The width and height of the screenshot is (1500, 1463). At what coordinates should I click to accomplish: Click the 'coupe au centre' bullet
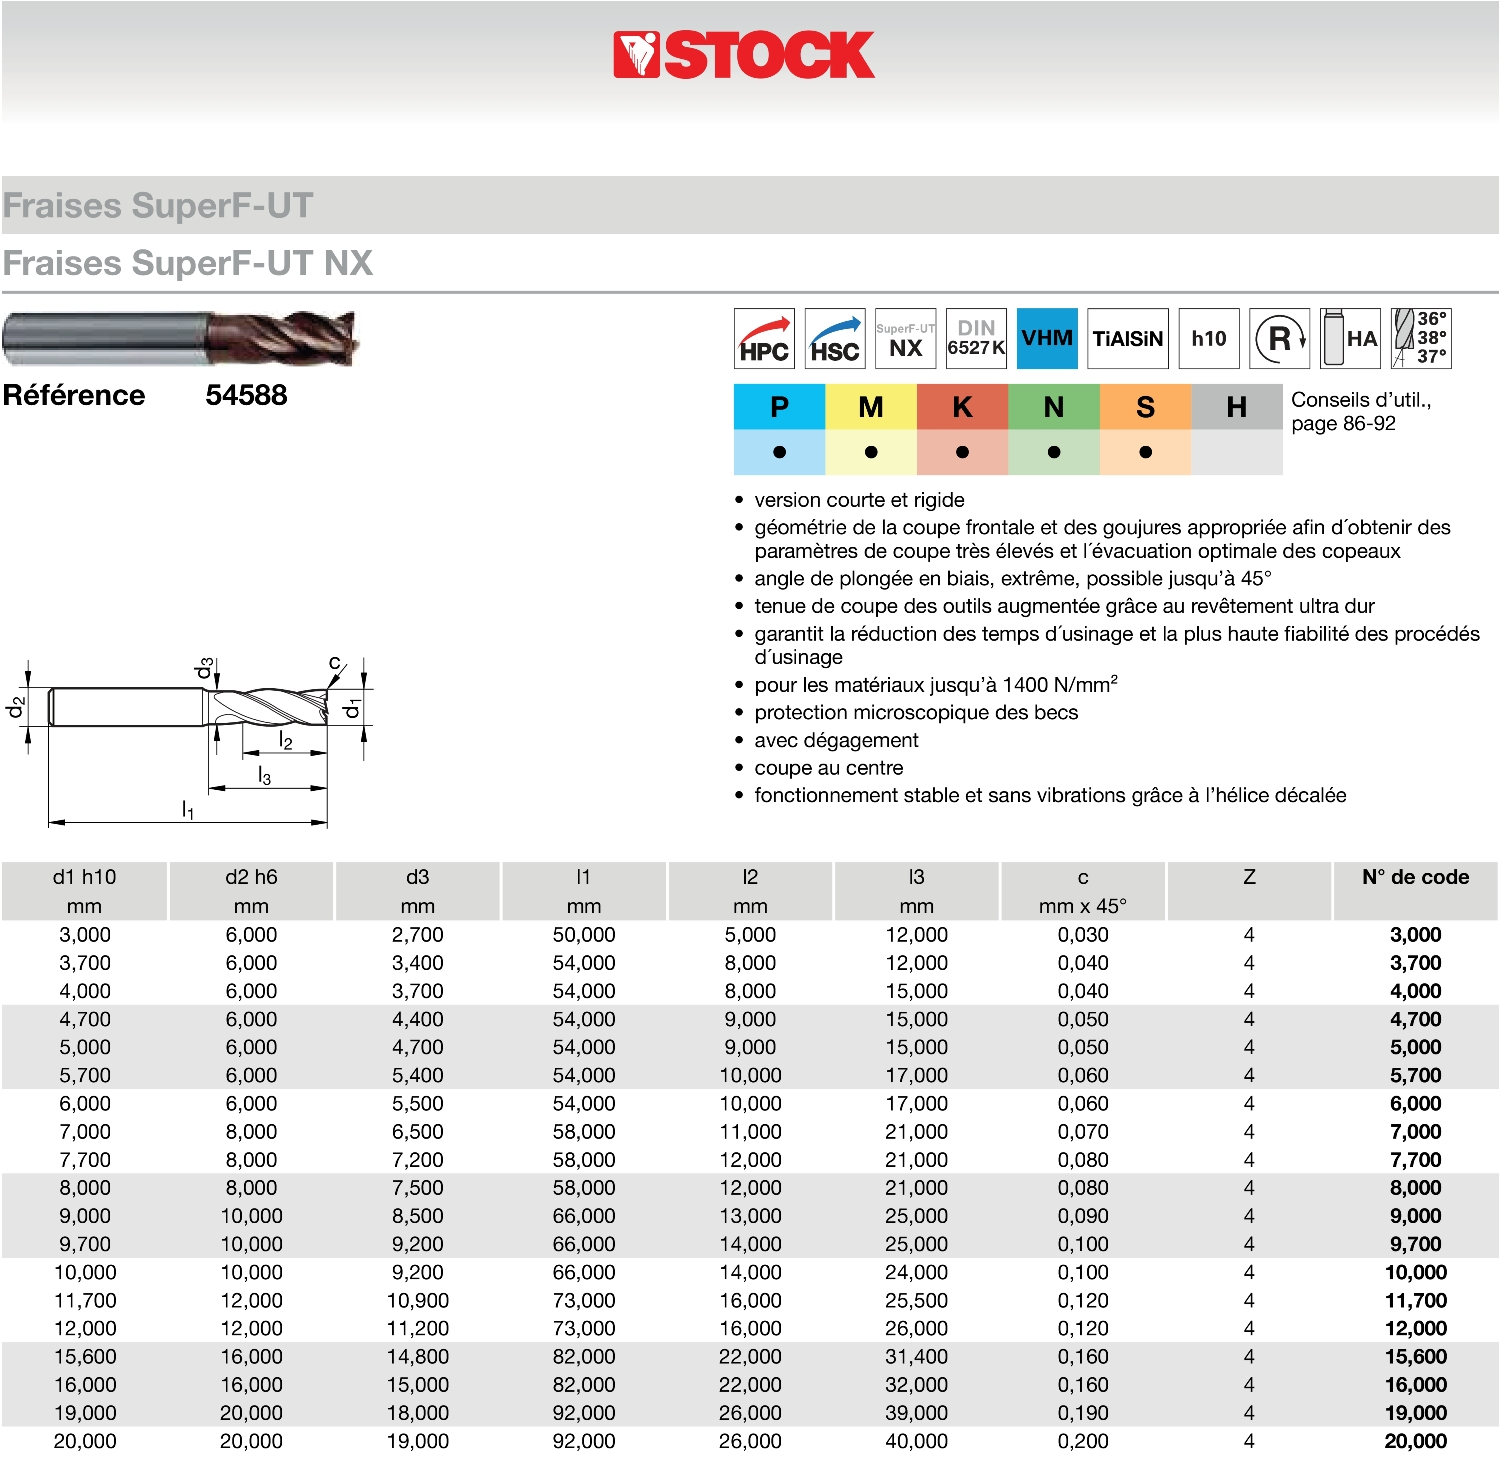tap(829, 768)
